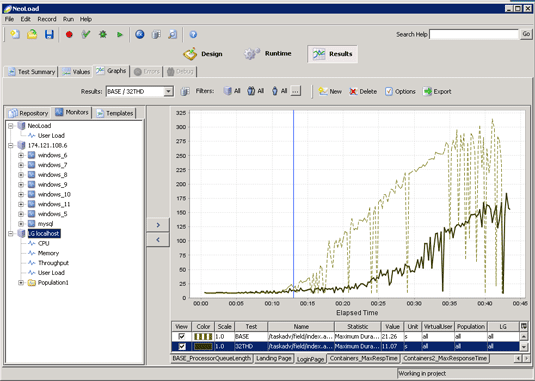Select the CPU monitor item
The height and width of the screenshot is (381, 535).
[x=43, y=244]
